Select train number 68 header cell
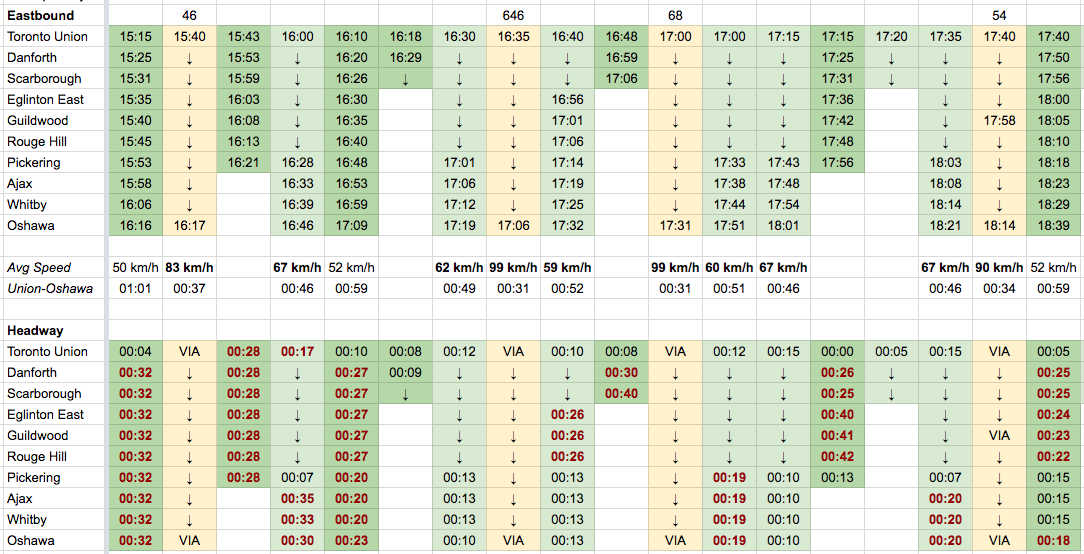This screenshot has width=1084, height=554. (675, 15)
